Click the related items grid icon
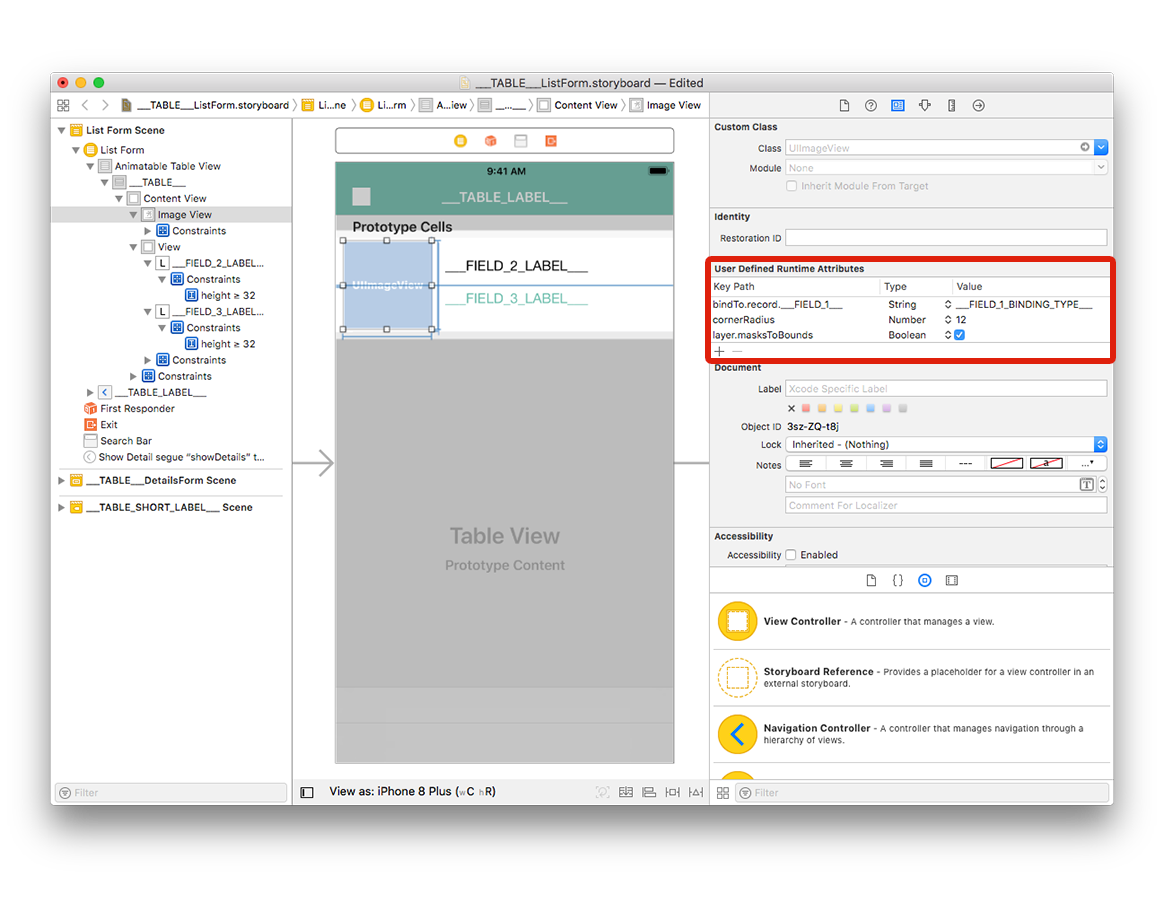This screenshot has height=920, width=1164. (63, 105)
